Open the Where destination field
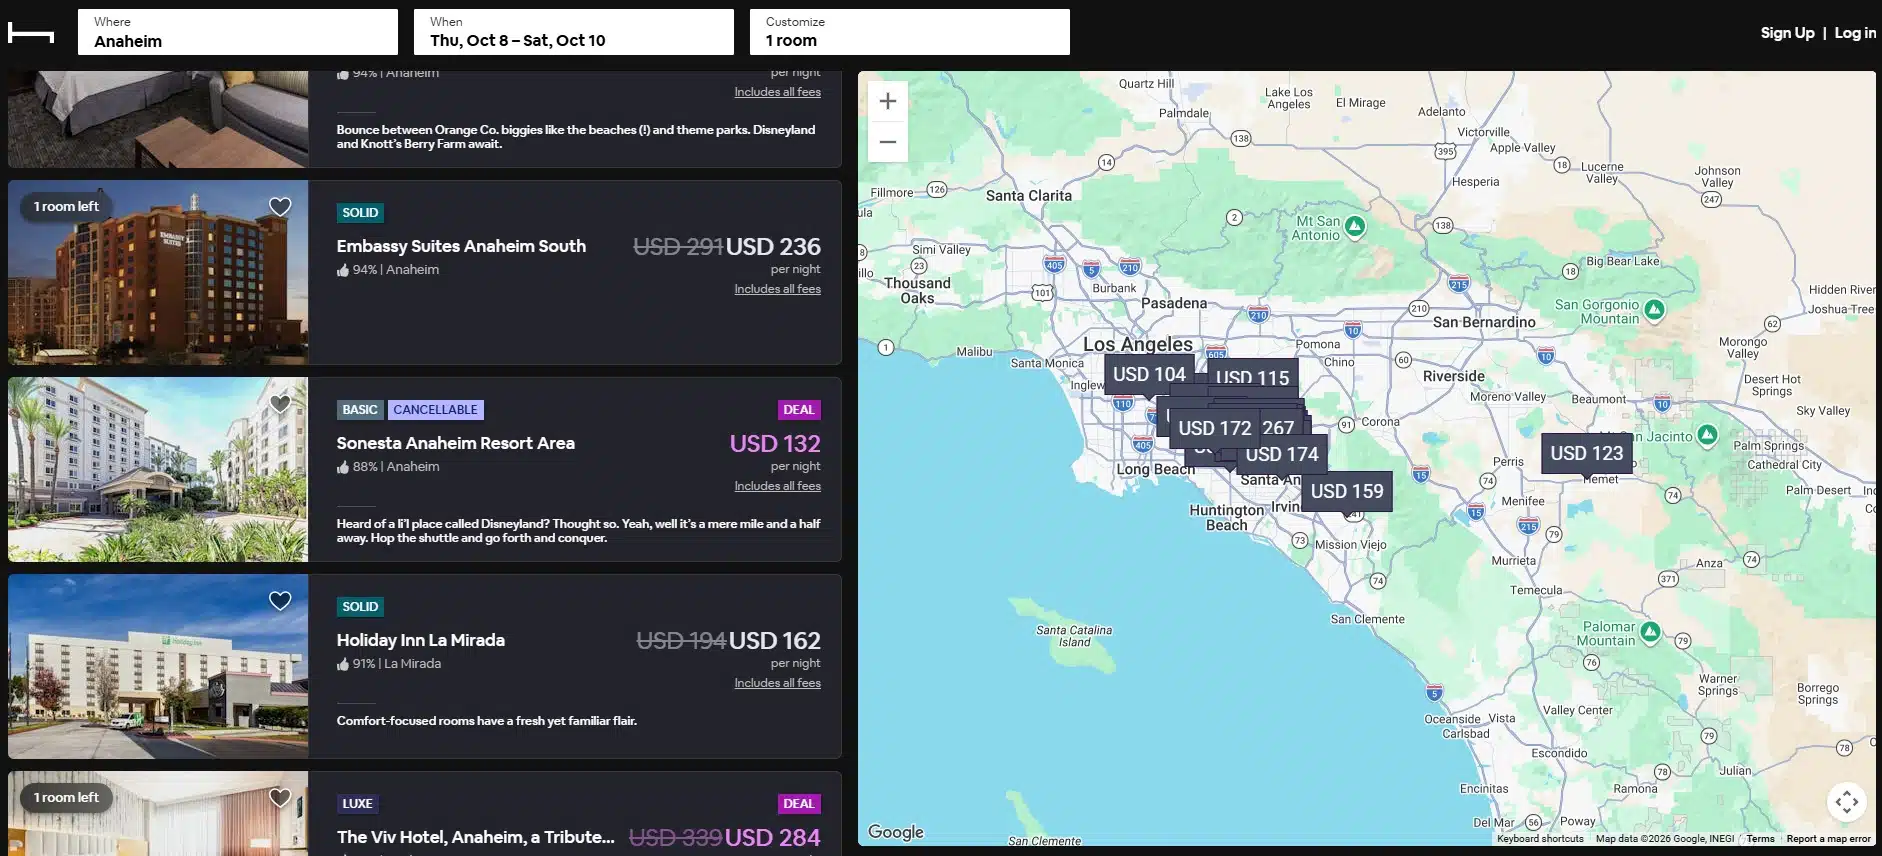This screenshot has width=1882, height=856. click(238, 32)
